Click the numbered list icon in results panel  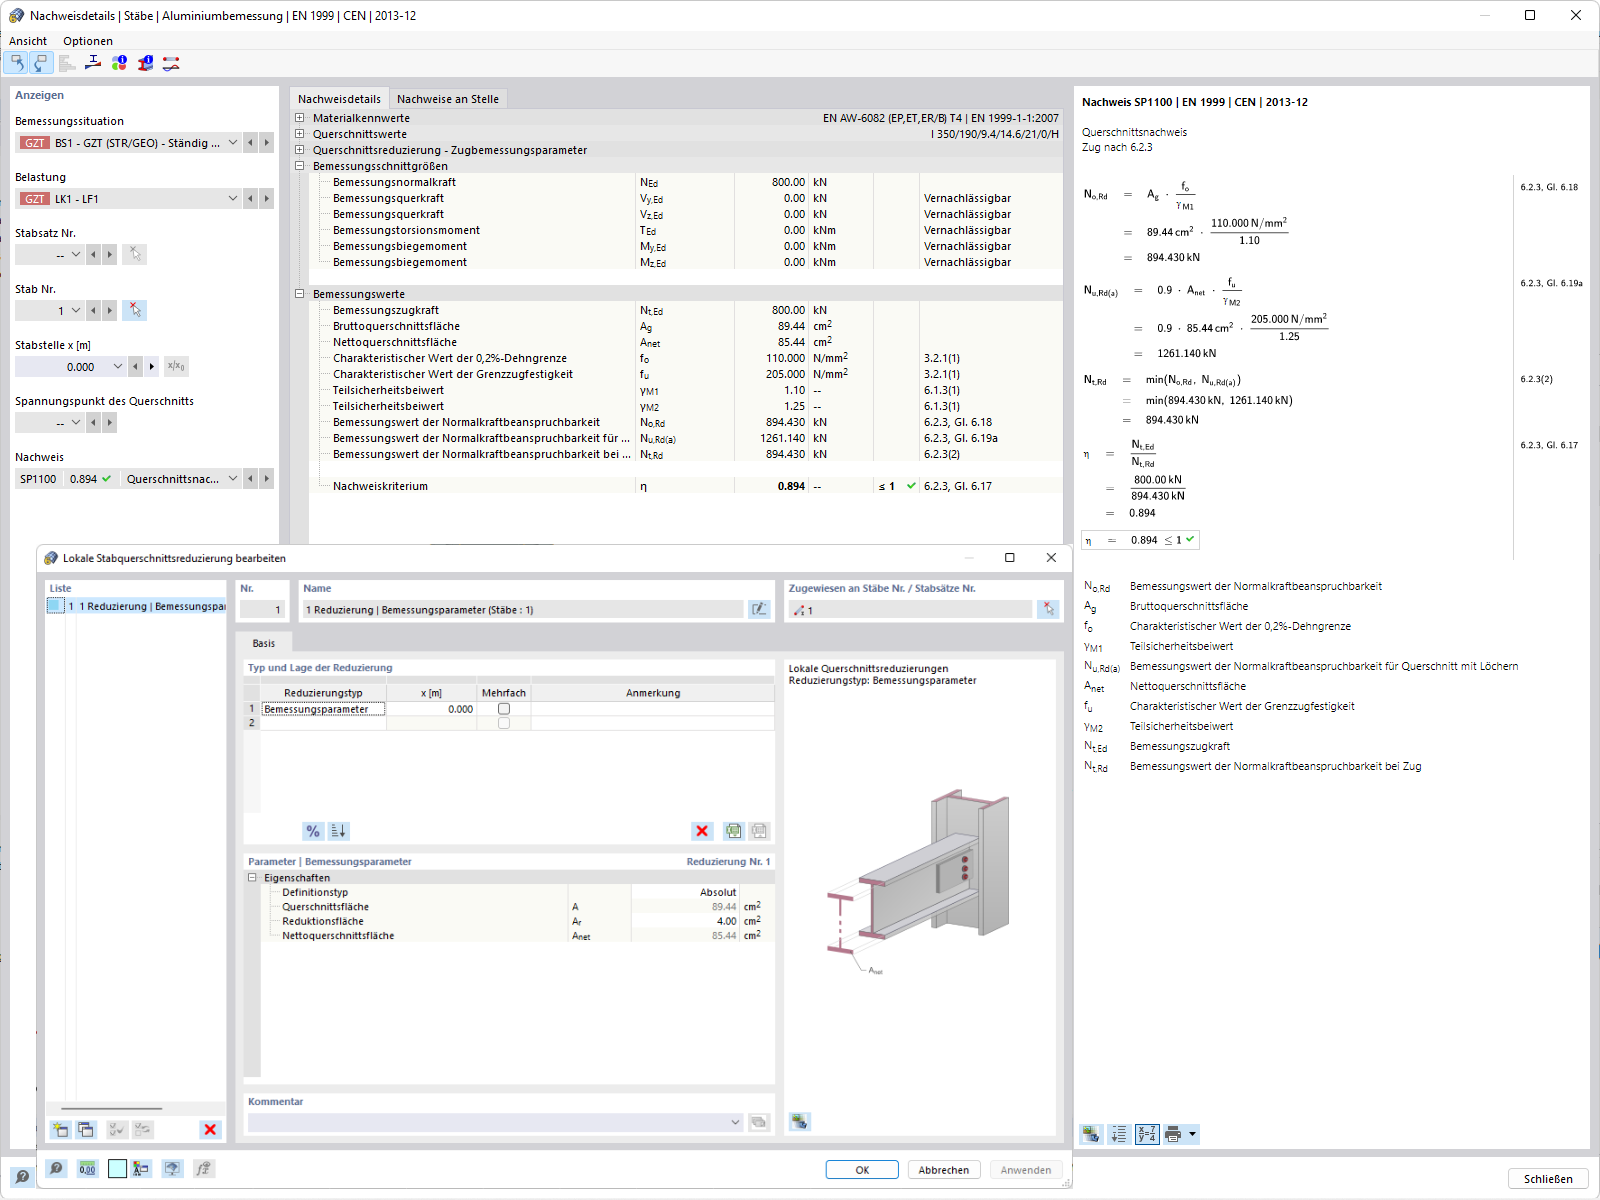tap(1119, 1134)
